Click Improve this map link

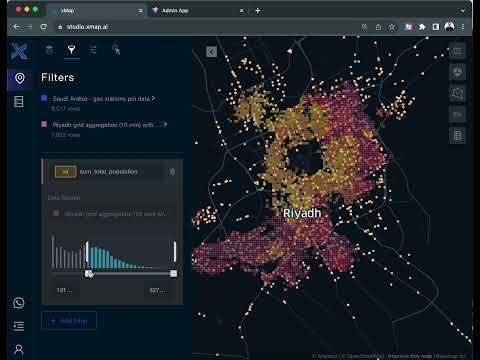(x=410, y=356)
